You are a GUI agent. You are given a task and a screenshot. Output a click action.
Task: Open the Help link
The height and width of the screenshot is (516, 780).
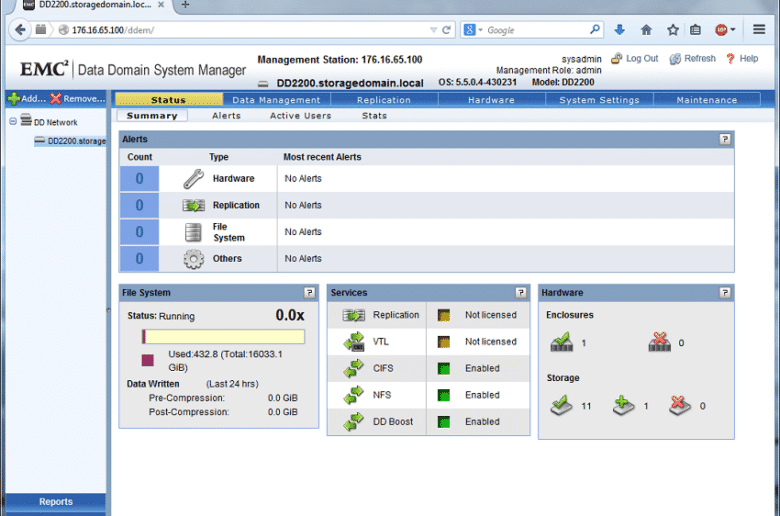point(742,59)
